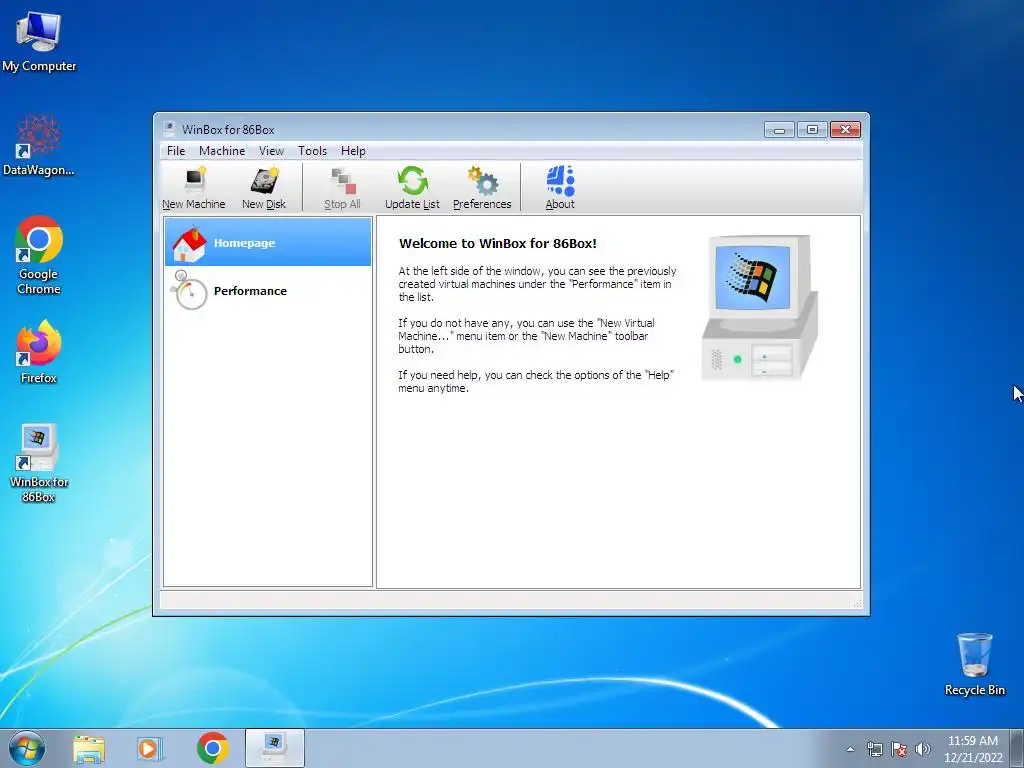Click the Windows 95 computer illustration

tap(759, 307)
